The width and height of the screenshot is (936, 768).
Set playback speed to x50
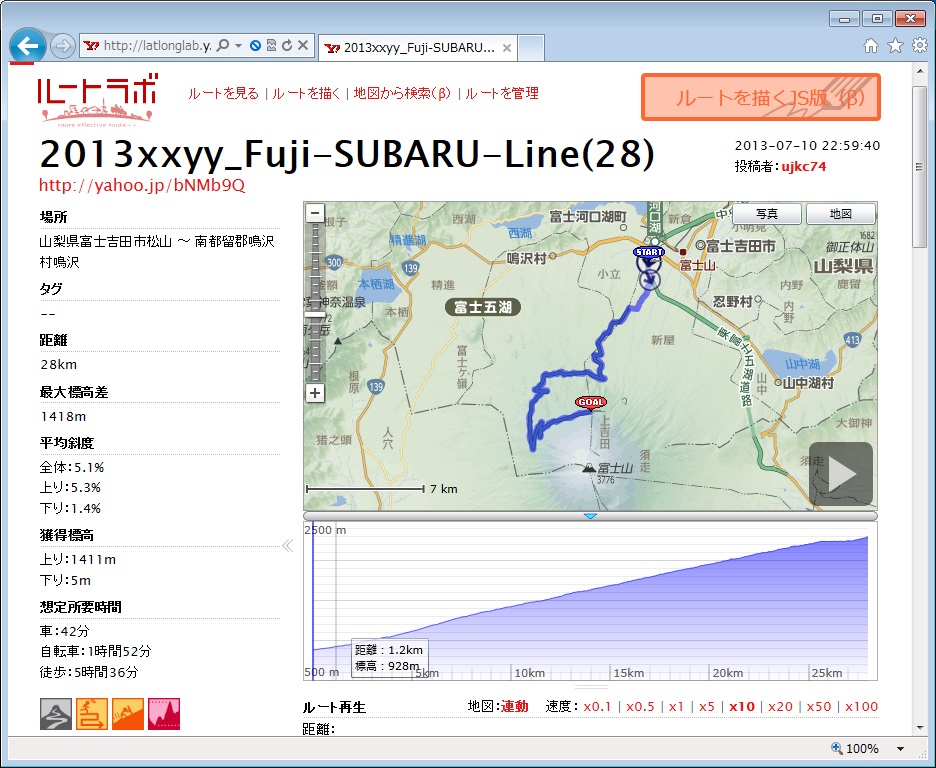[819, 707]
